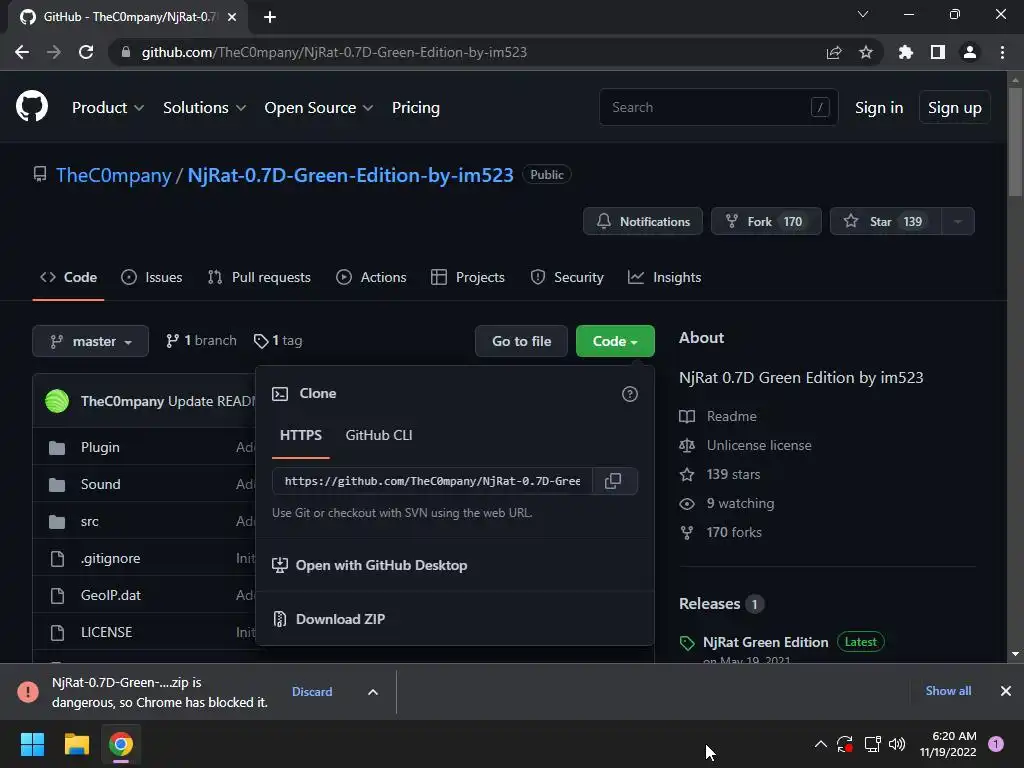Open the src folder
The image size is (1024, 768).
pyautogui.click(x=89, y=522)
